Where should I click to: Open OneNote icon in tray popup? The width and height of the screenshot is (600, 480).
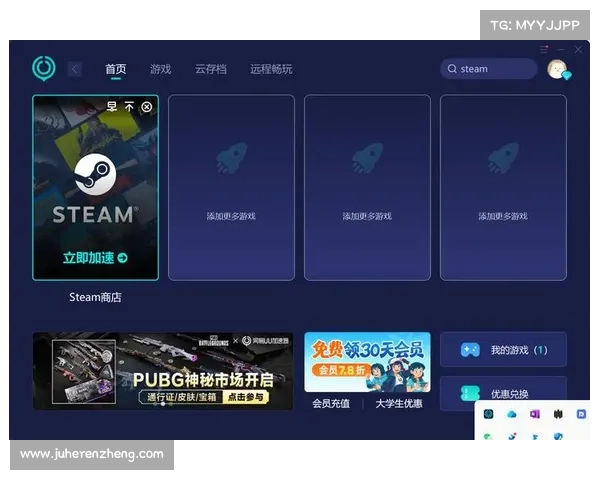[x=535, y=414]
